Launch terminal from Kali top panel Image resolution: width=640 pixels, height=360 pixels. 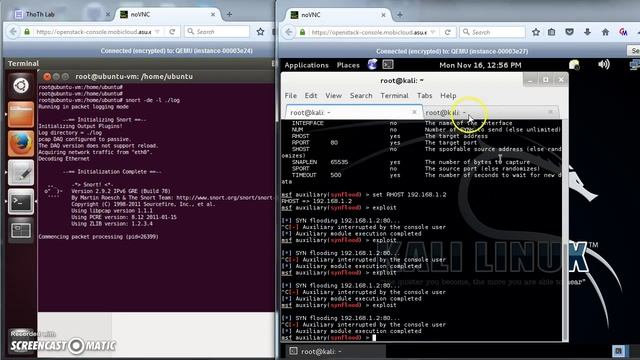click(388, 64)
